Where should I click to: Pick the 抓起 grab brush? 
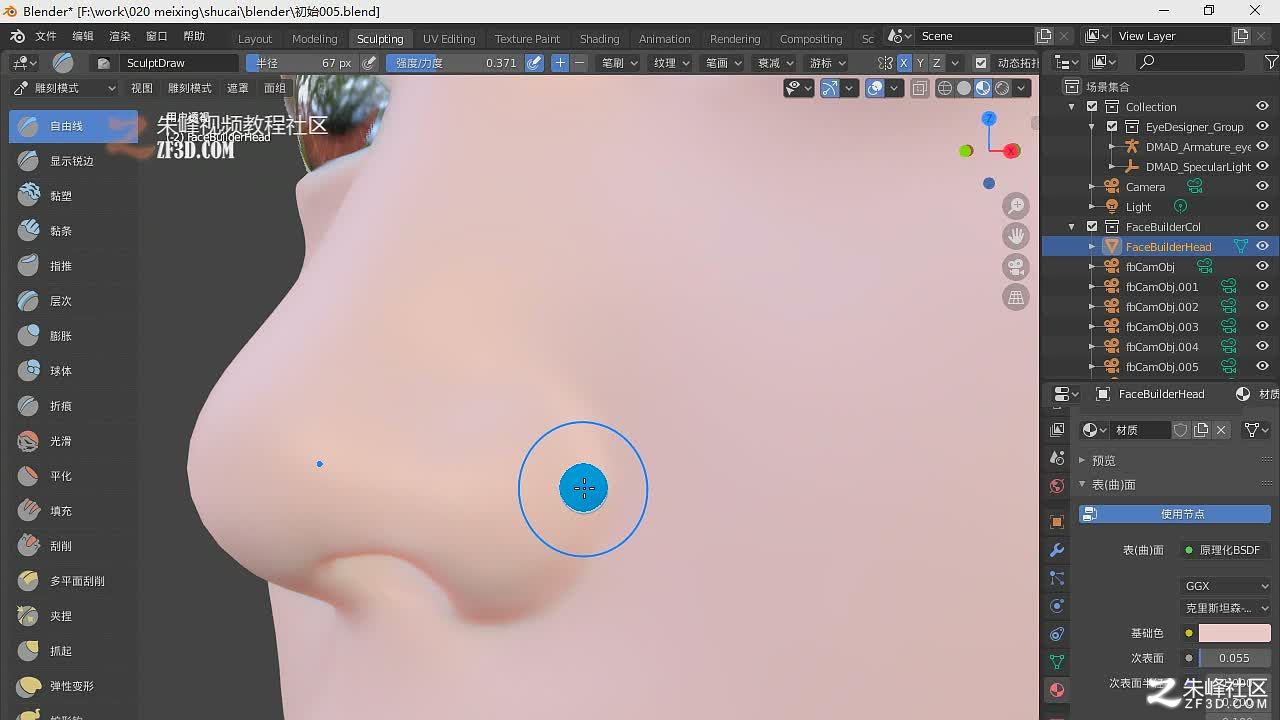point(73,651)
